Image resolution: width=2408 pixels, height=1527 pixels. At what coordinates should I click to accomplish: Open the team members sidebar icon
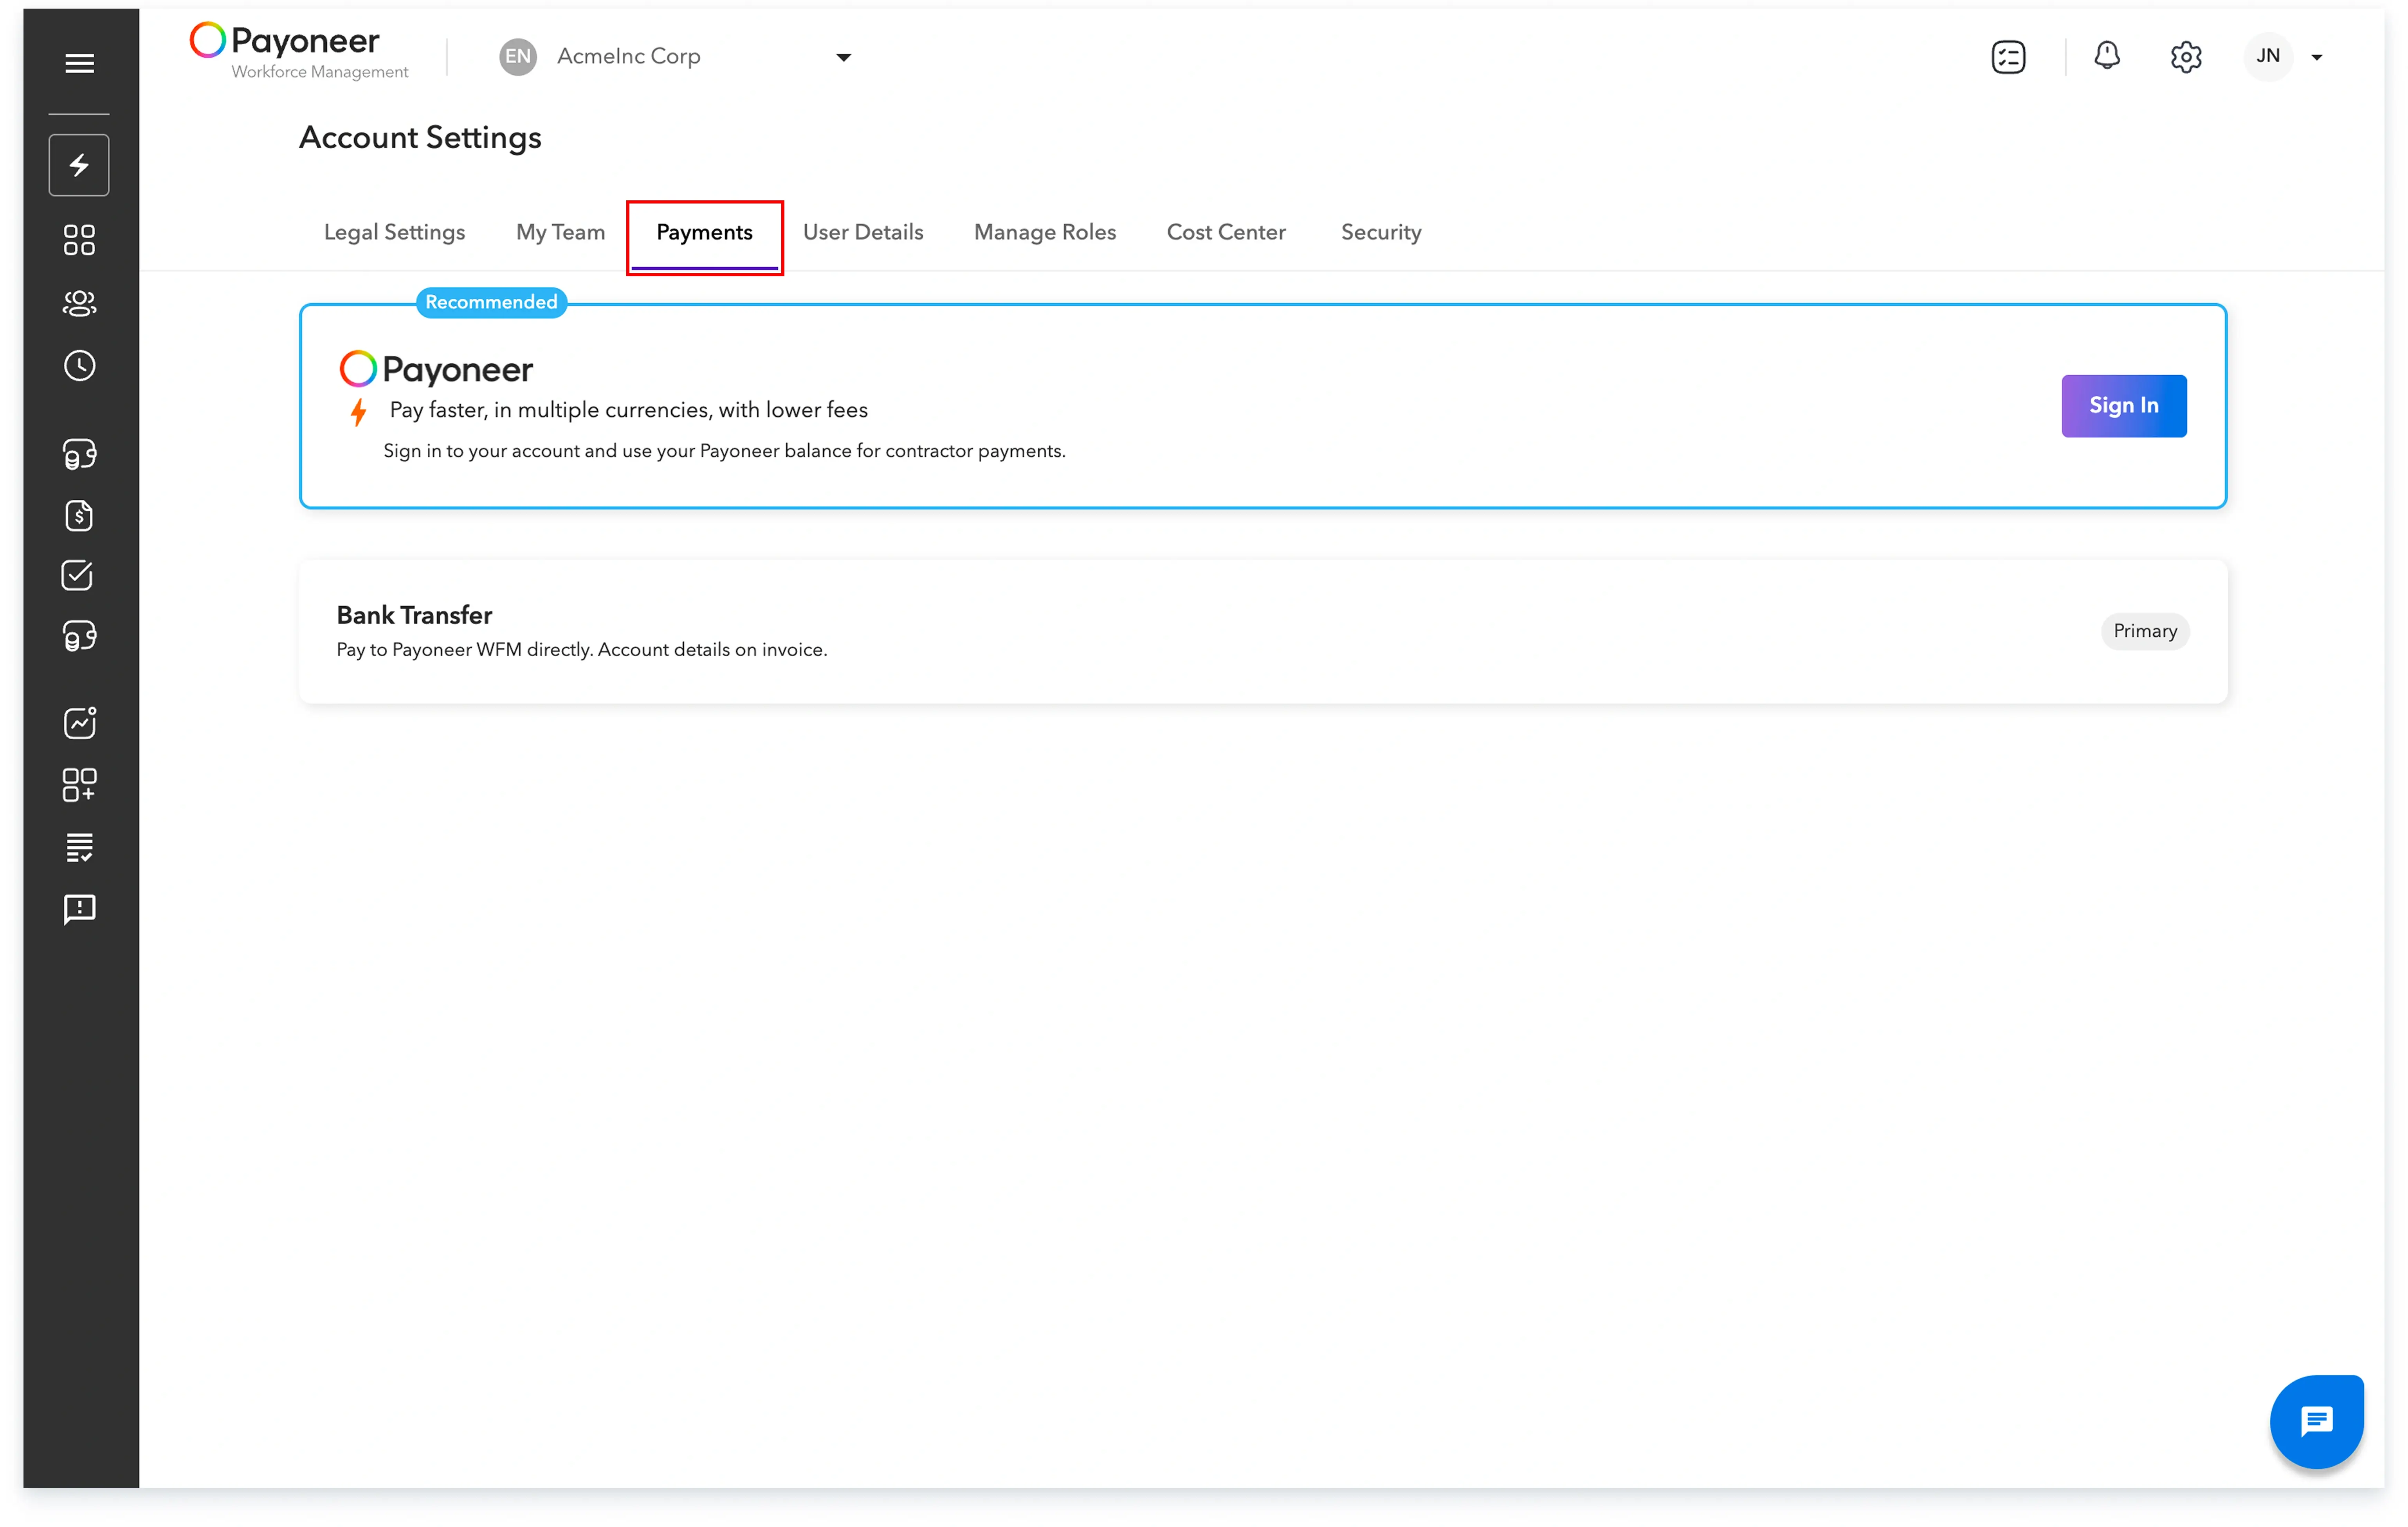79,303
